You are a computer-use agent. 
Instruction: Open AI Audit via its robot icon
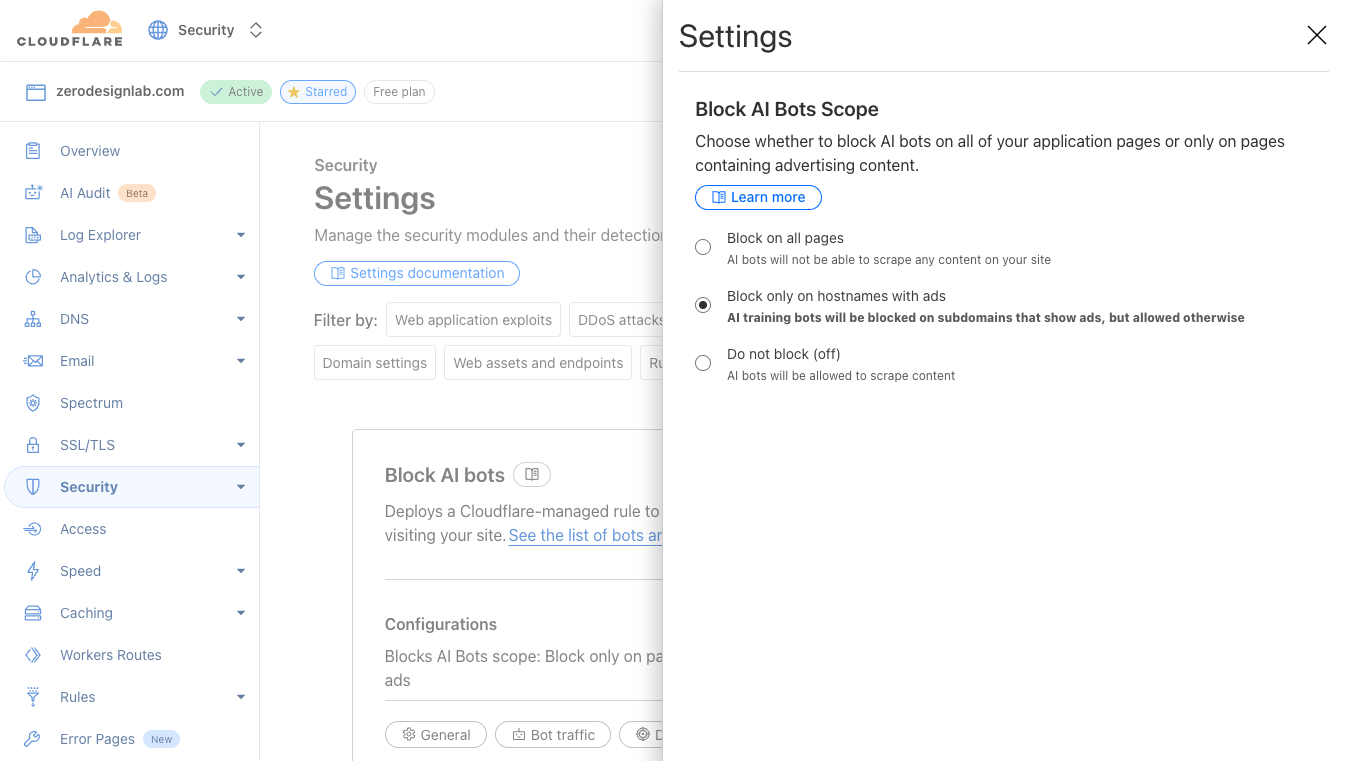tap(33, 193)
